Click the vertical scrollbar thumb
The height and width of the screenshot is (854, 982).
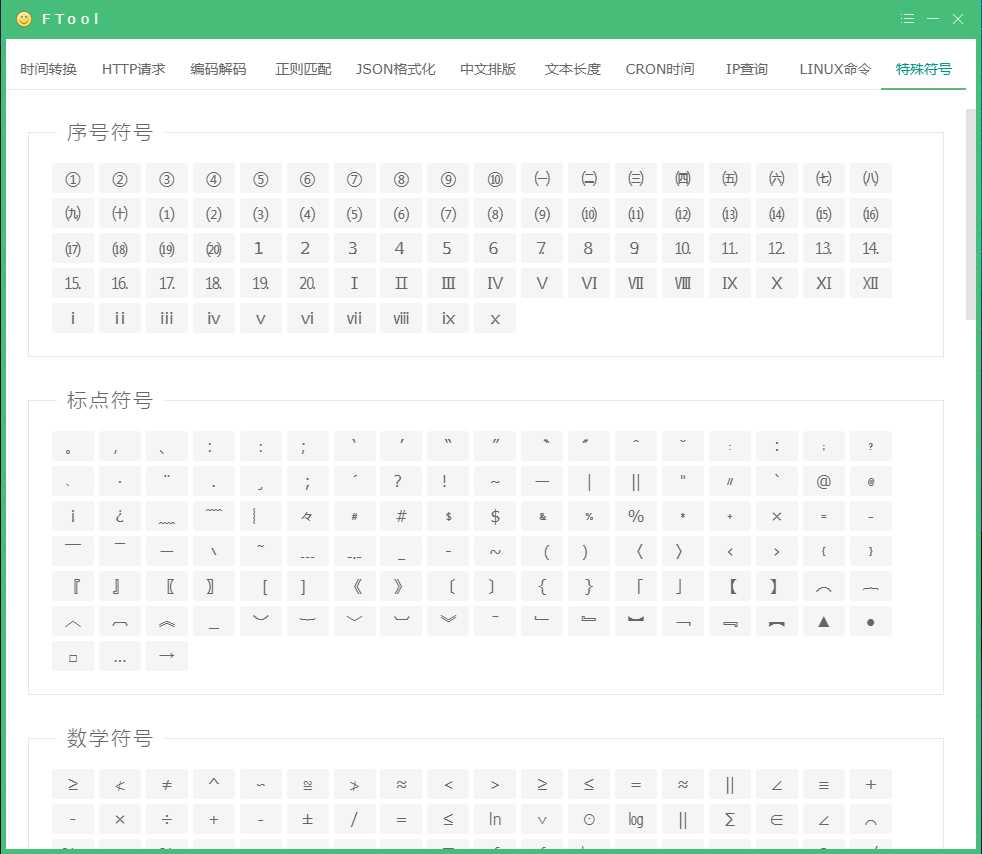(970, 215)
